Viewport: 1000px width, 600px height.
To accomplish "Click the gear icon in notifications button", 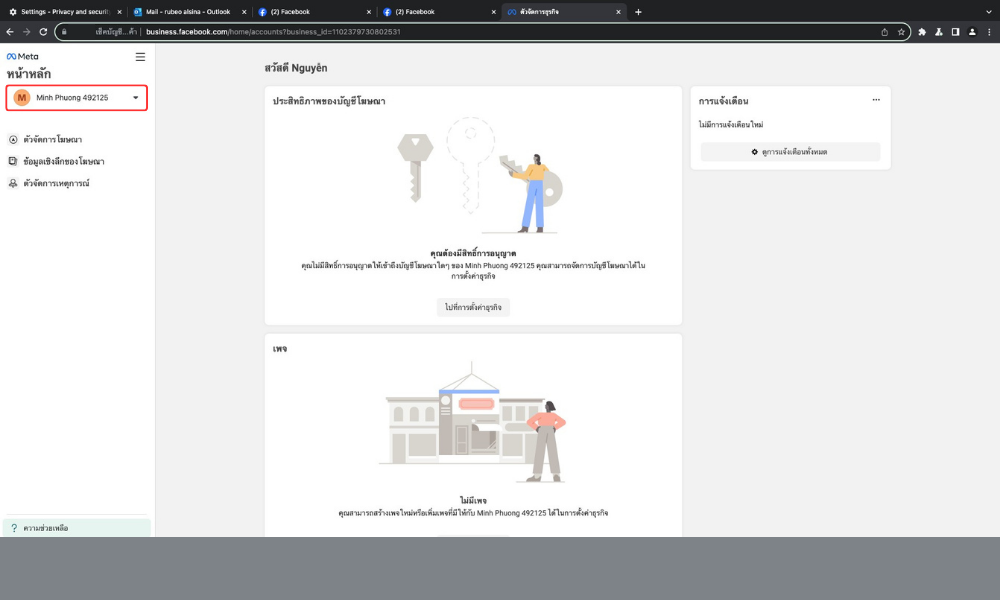I will [754, 152].
